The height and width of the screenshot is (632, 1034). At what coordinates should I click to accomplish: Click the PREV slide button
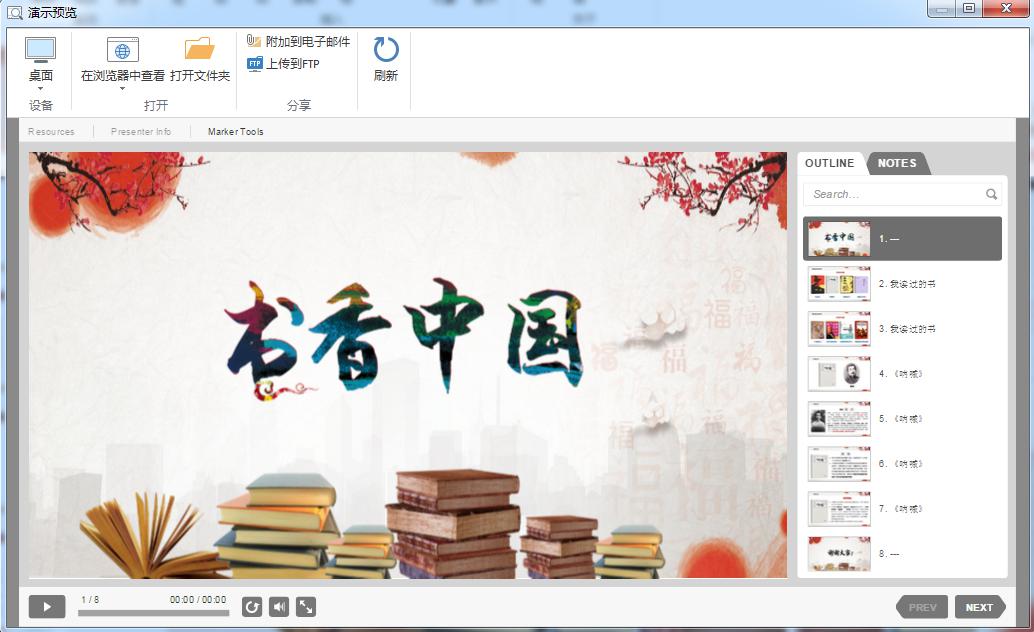(x=922, y=607)
